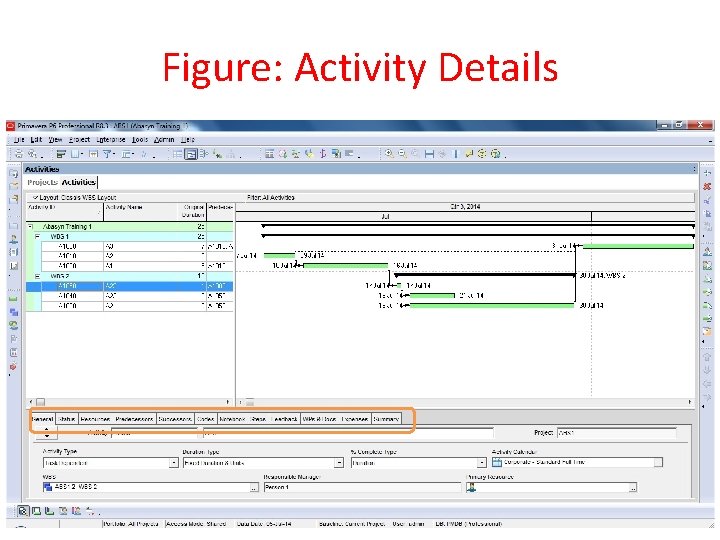720x540 pixels.
Task: Open the Layout options dropdown arrow
Action: [x=35, y=197]
